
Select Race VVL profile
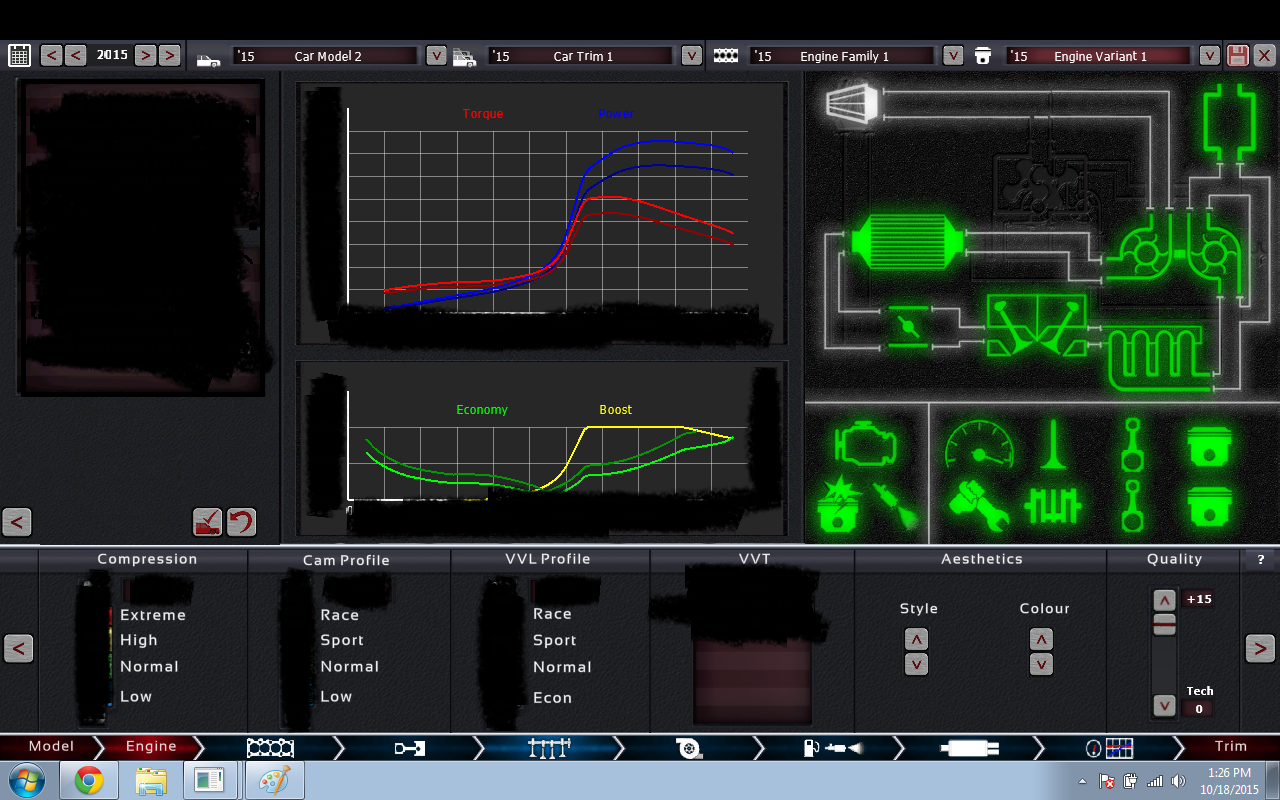552,614
